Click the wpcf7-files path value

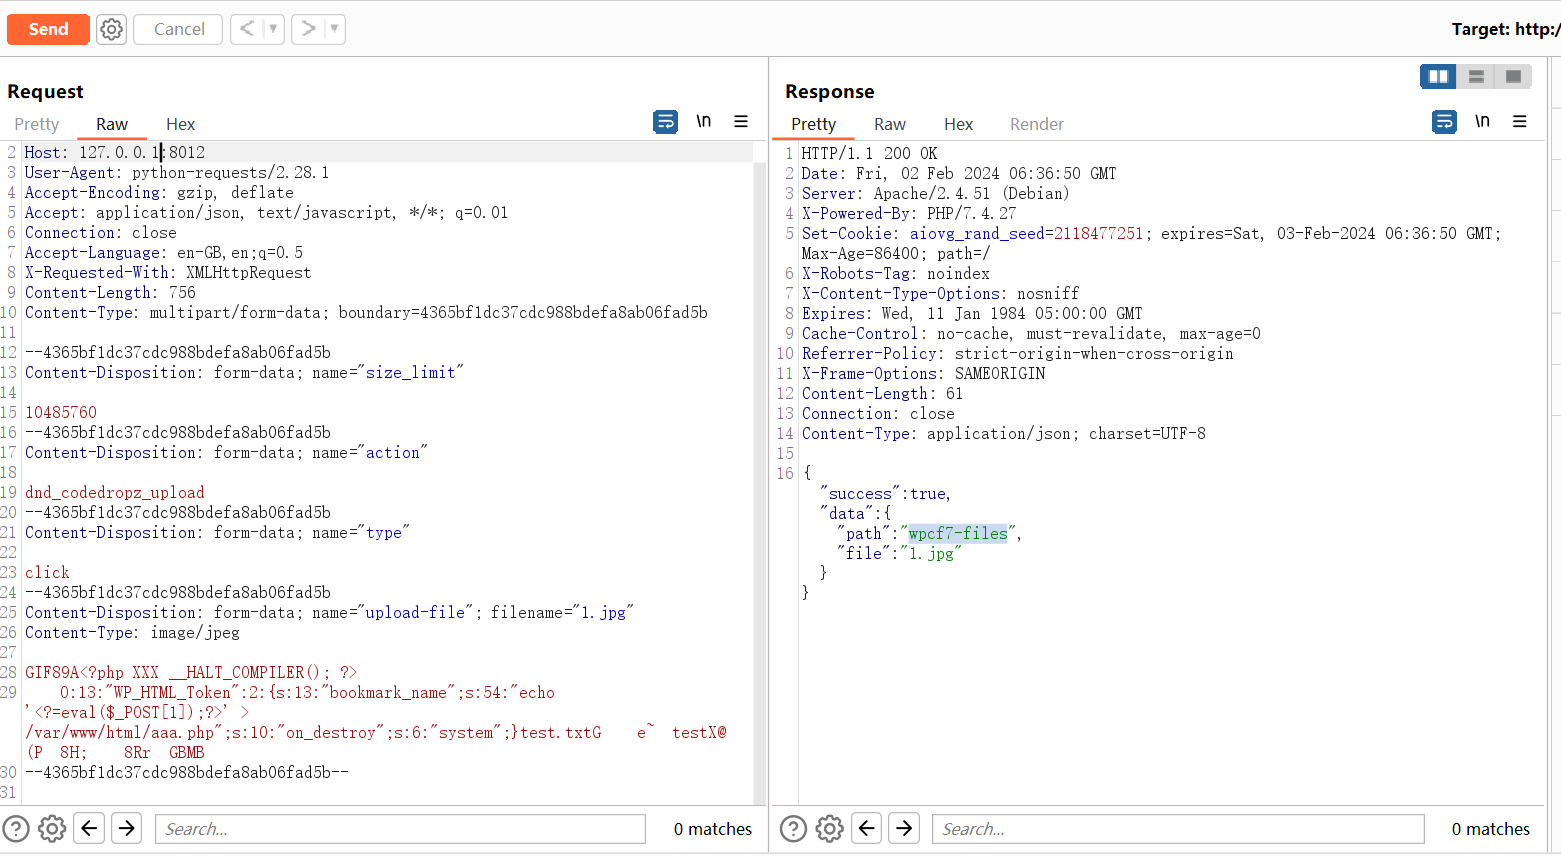[x=958, y=533]
